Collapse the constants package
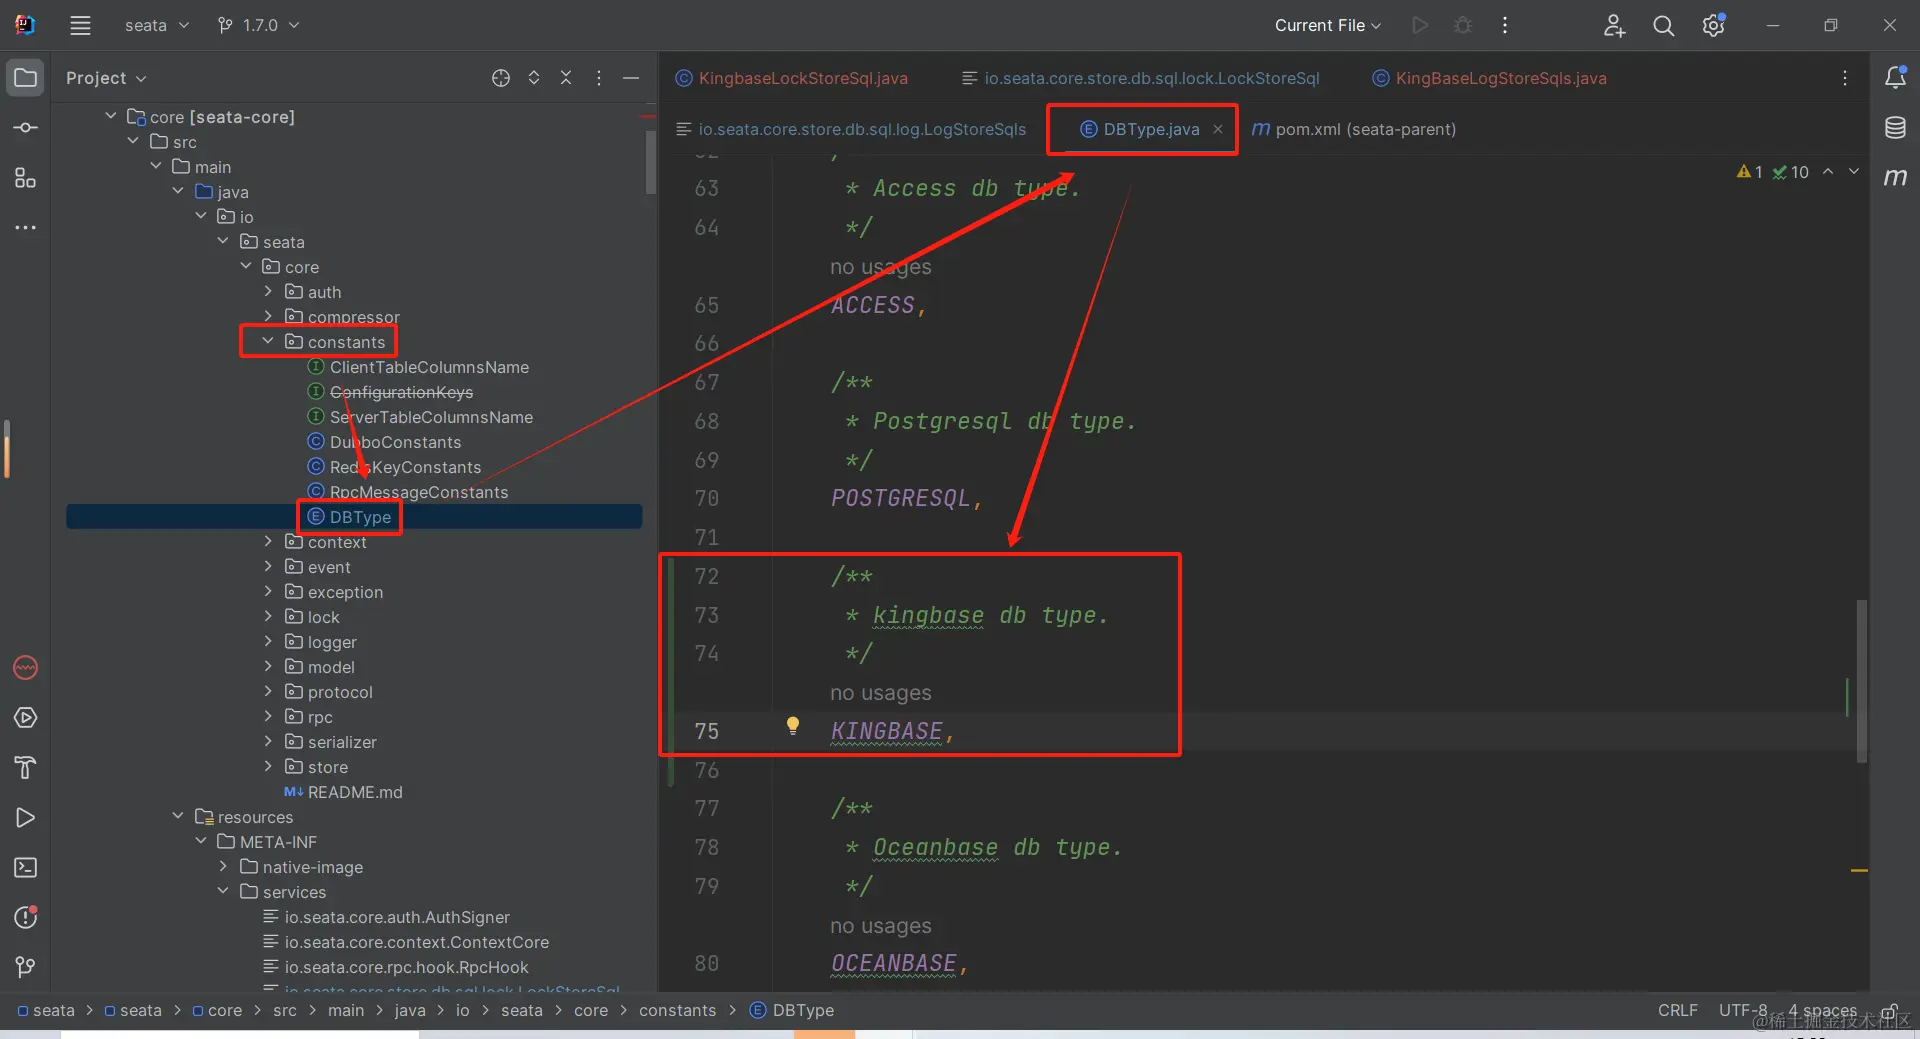The width and height of the screenshot is (1920, 1039). (268, 341)
